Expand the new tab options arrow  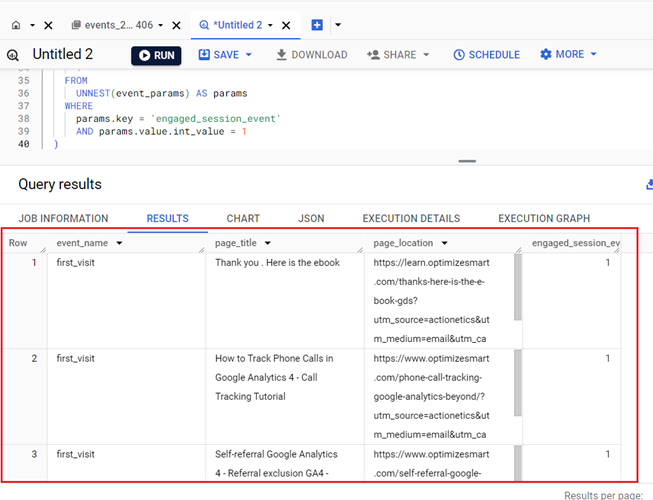pos(338,25)
